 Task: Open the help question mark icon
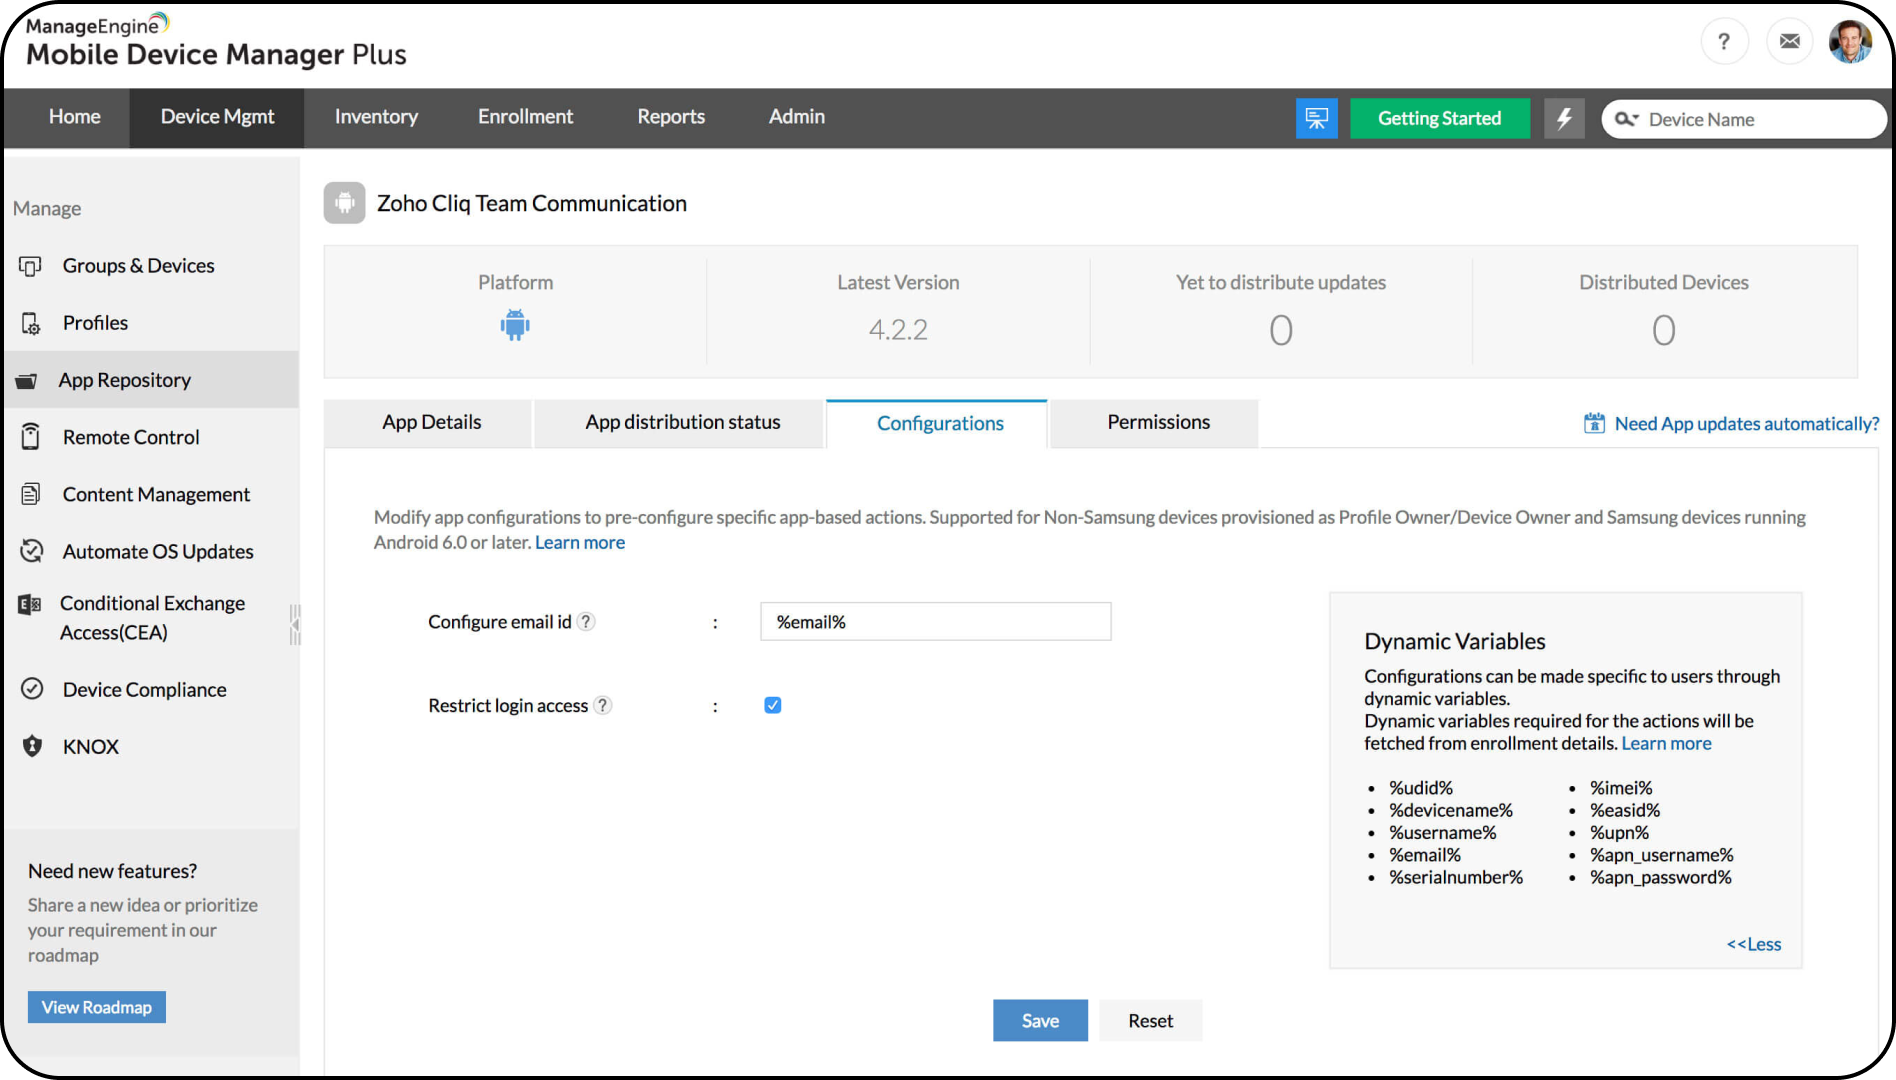1724,41
